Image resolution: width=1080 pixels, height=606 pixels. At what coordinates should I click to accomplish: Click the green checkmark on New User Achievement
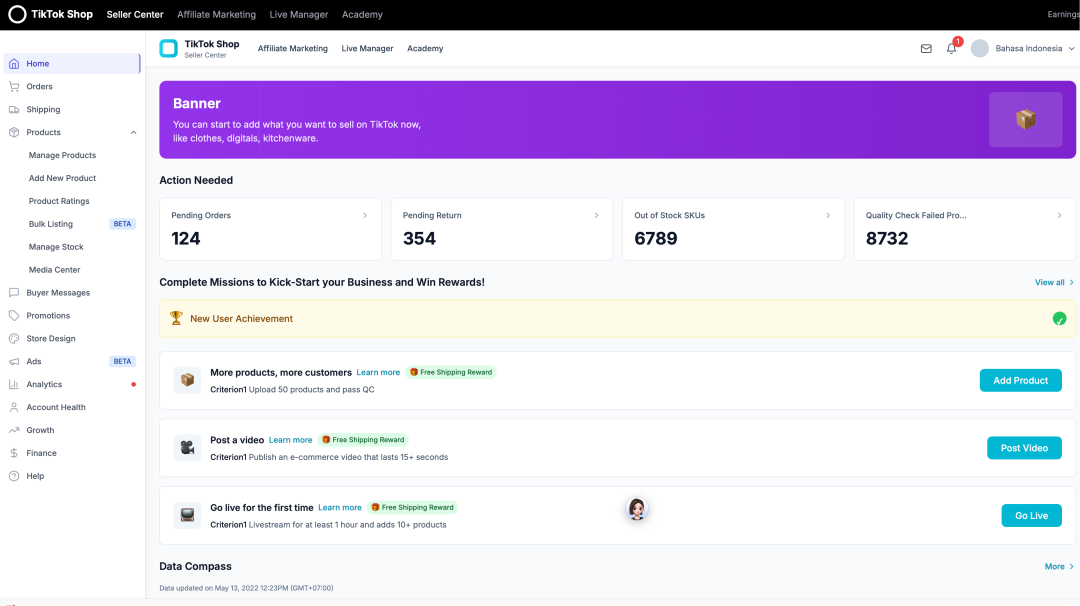(x=1059, y=319)
